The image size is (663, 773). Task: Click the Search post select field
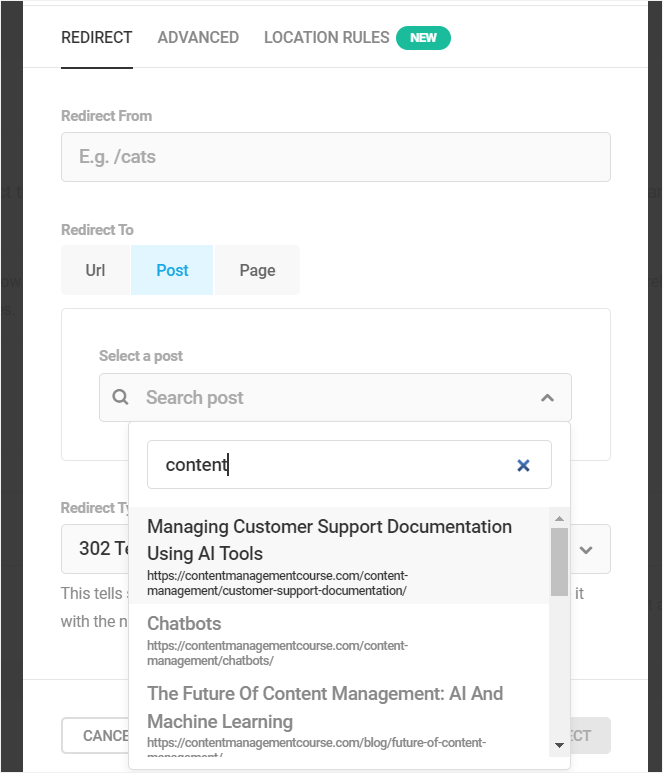335,397
